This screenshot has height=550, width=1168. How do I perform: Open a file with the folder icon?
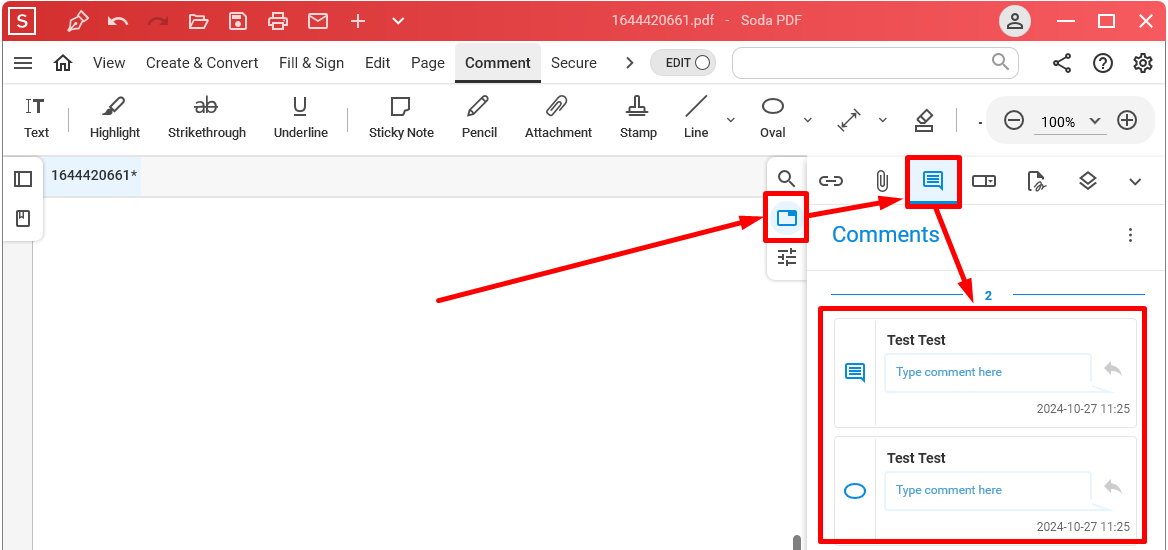pyautogui.click(x=198, y=21)
